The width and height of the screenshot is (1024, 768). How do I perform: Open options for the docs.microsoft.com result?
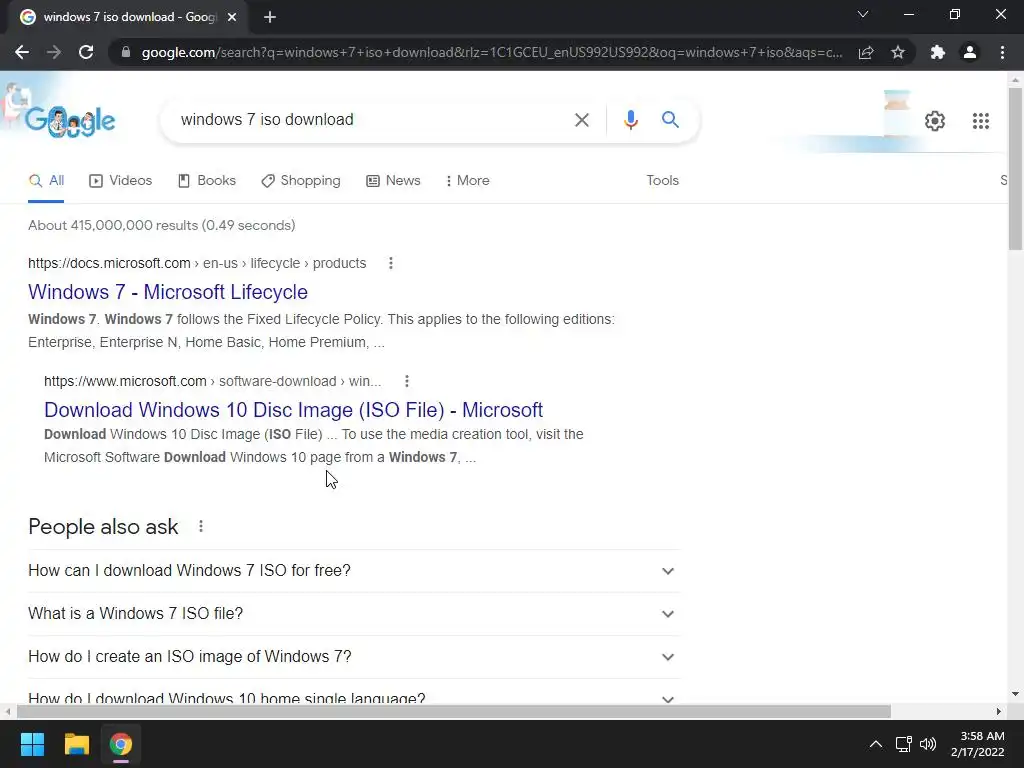point(391,263)
